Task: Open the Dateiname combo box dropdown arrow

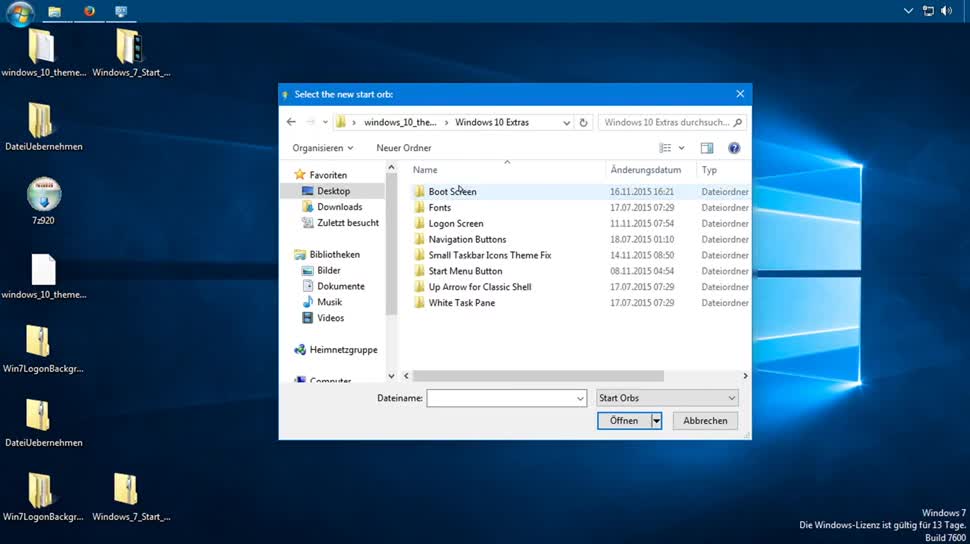Action: [580, 398]
